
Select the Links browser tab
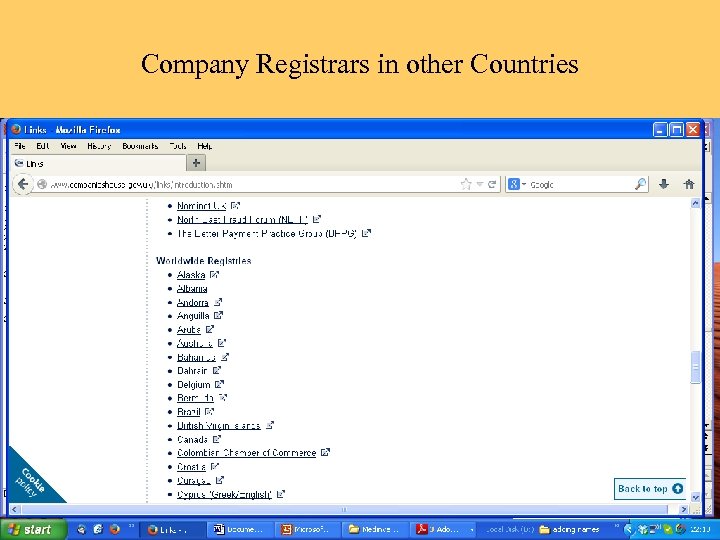[x=98, y=163]
